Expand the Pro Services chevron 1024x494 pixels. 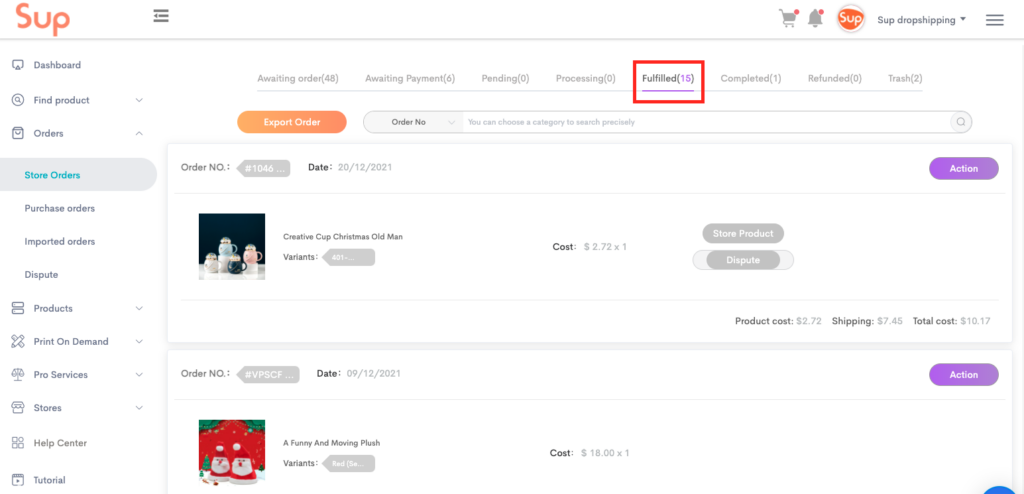pos(139,374)
